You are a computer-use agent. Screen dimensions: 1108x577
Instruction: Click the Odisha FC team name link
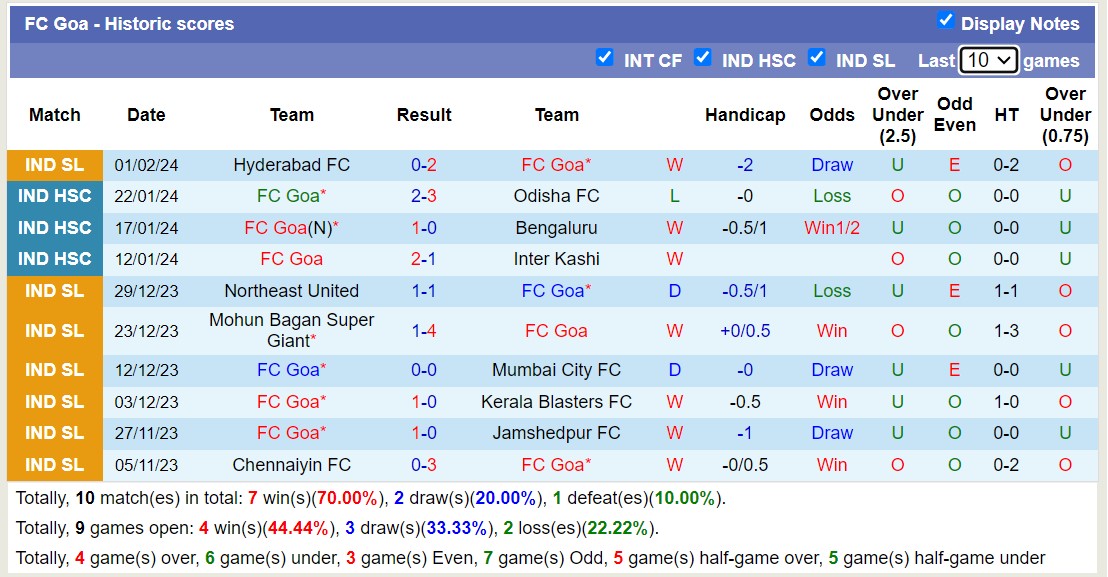coord(556,196)
